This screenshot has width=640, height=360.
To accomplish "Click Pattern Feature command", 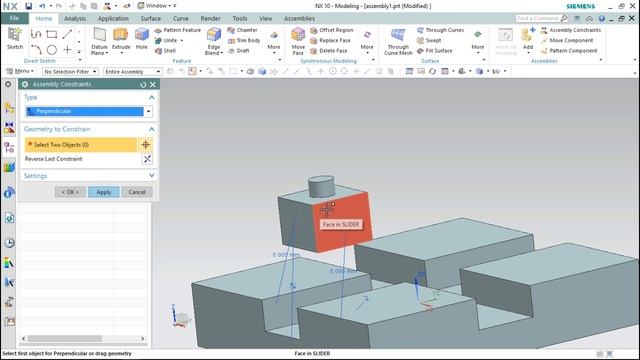I will pyautogui.click(x=178, y=30).
